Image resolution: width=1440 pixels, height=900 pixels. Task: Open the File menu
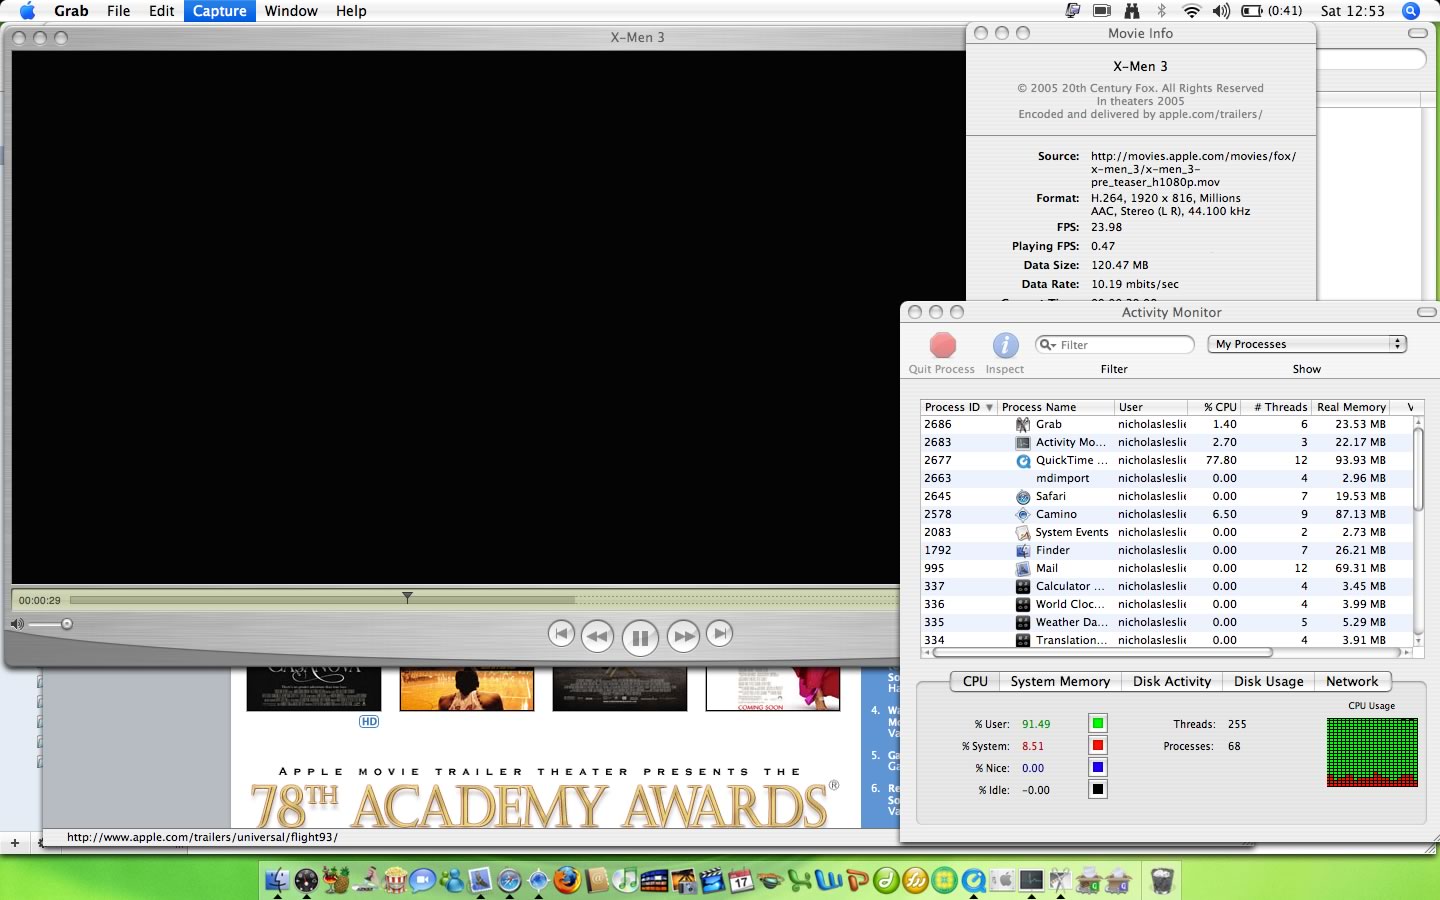coord(118,11)
